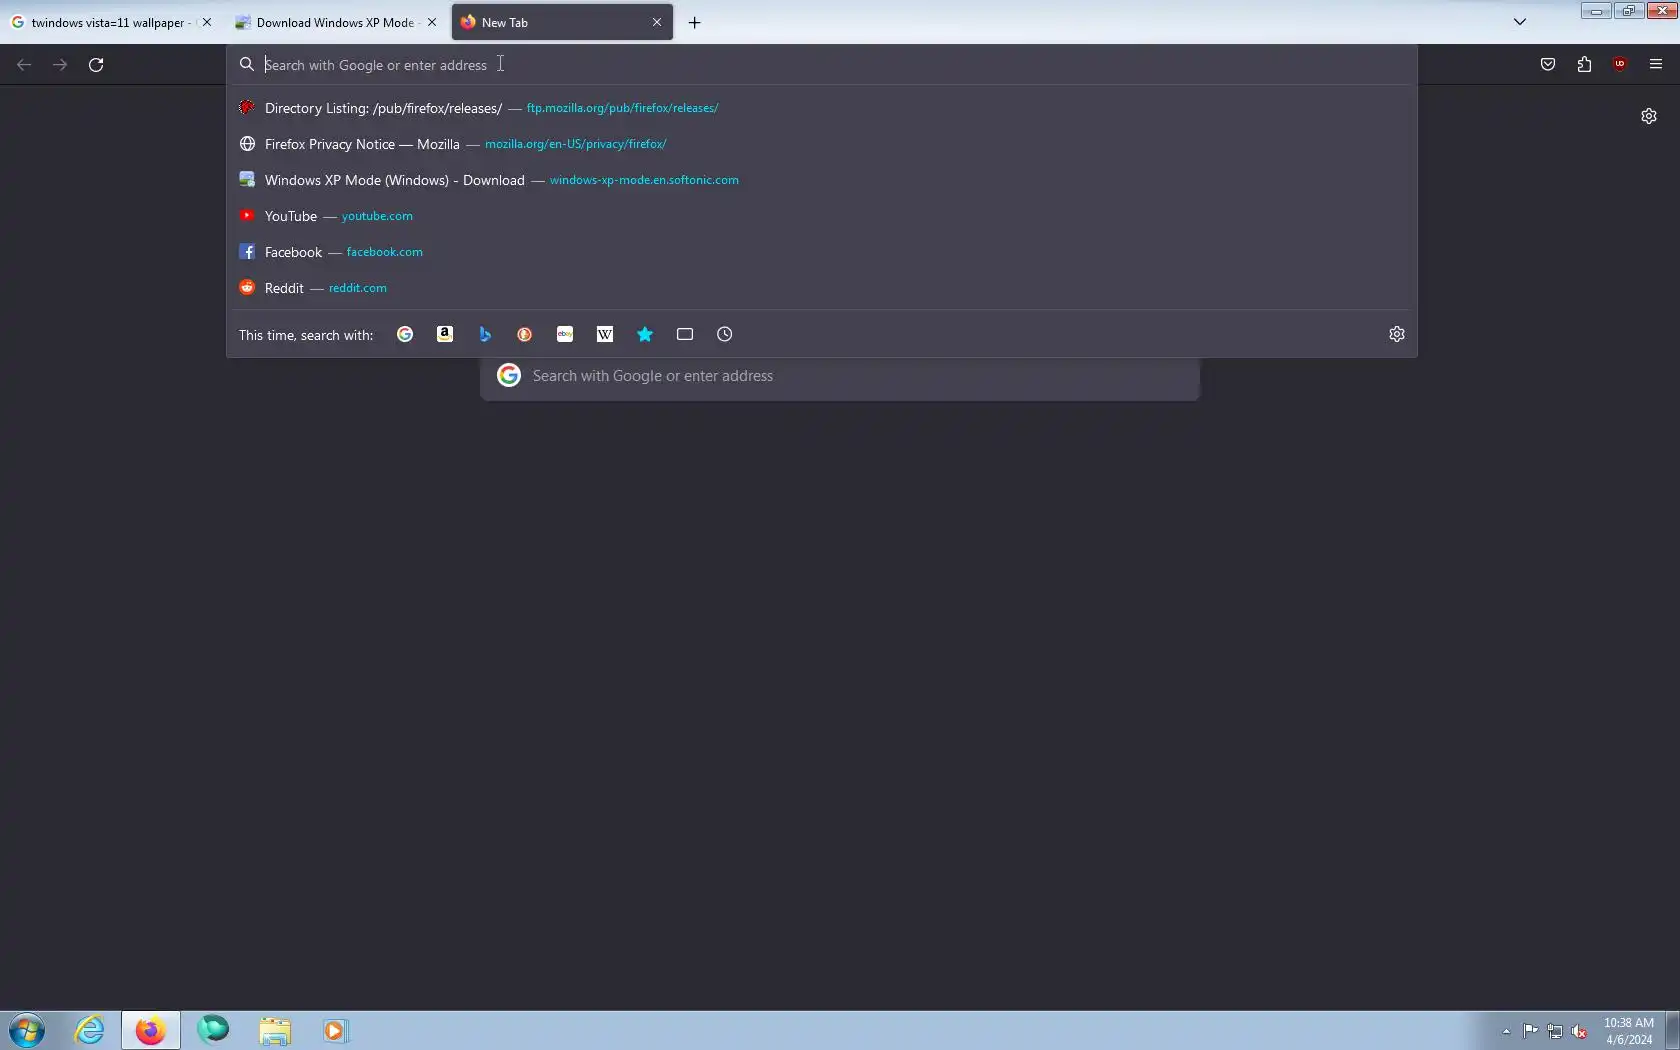Open the green round taskbar app icon
Viewport: 1680px width, 1050px height.
tap(213, 1030)
